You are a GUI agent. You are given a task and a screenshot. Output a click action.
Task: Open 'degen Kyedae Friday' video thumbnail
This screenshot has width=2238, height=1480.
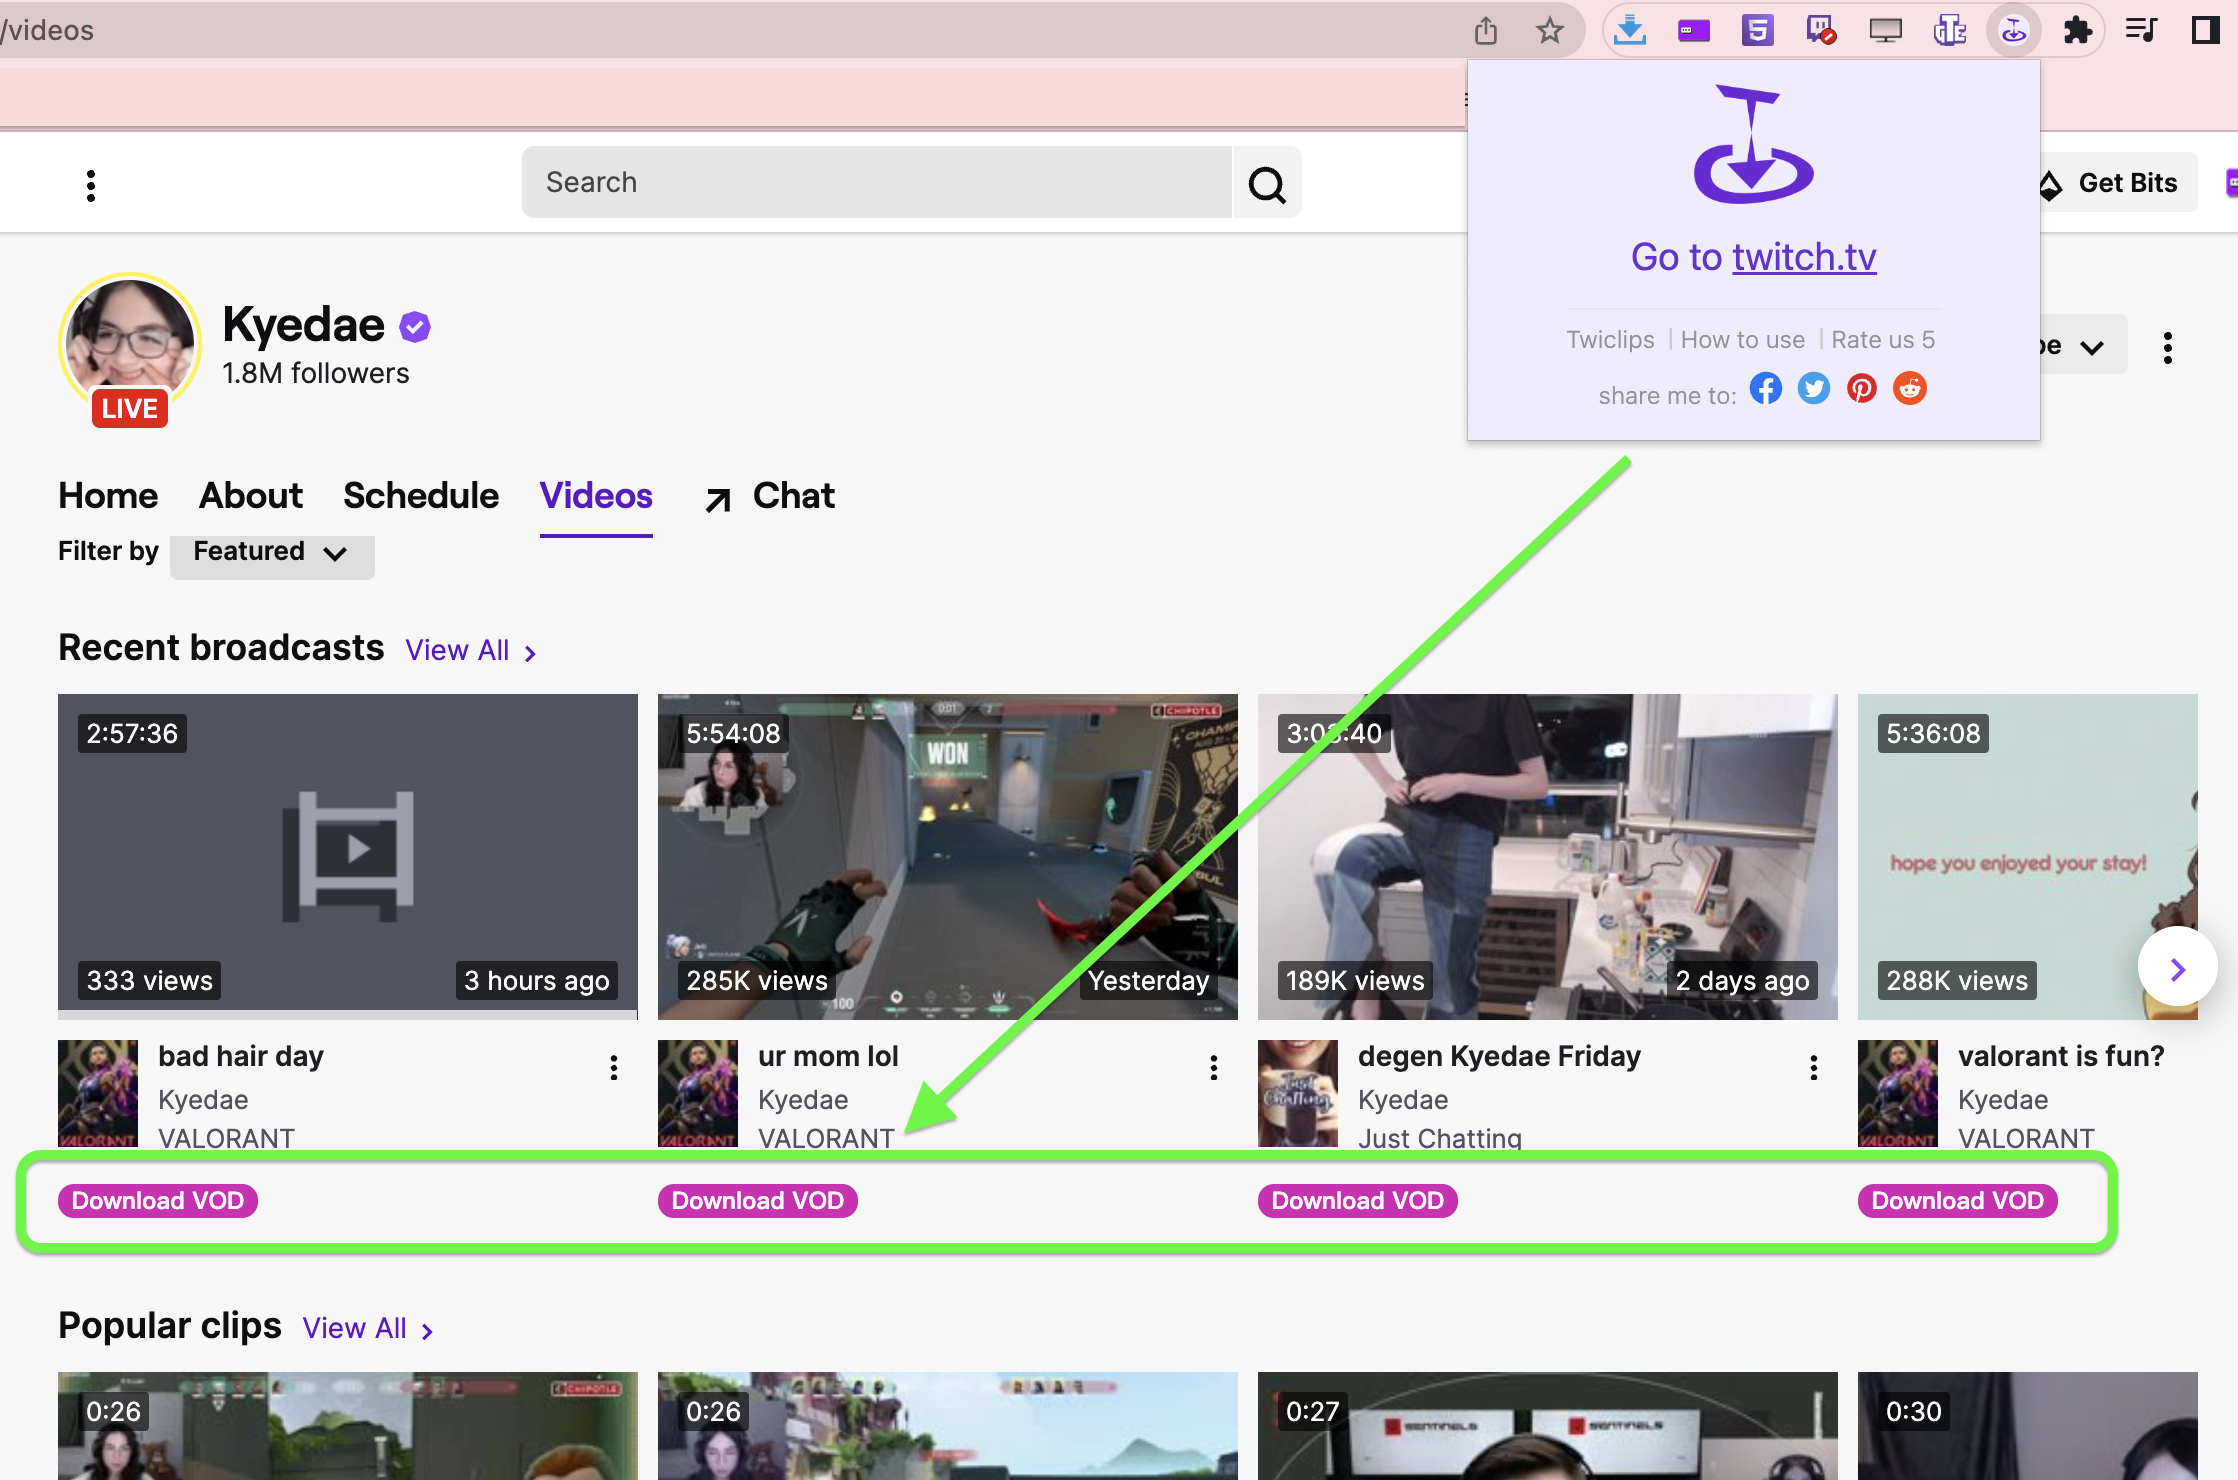(1548, 857)
